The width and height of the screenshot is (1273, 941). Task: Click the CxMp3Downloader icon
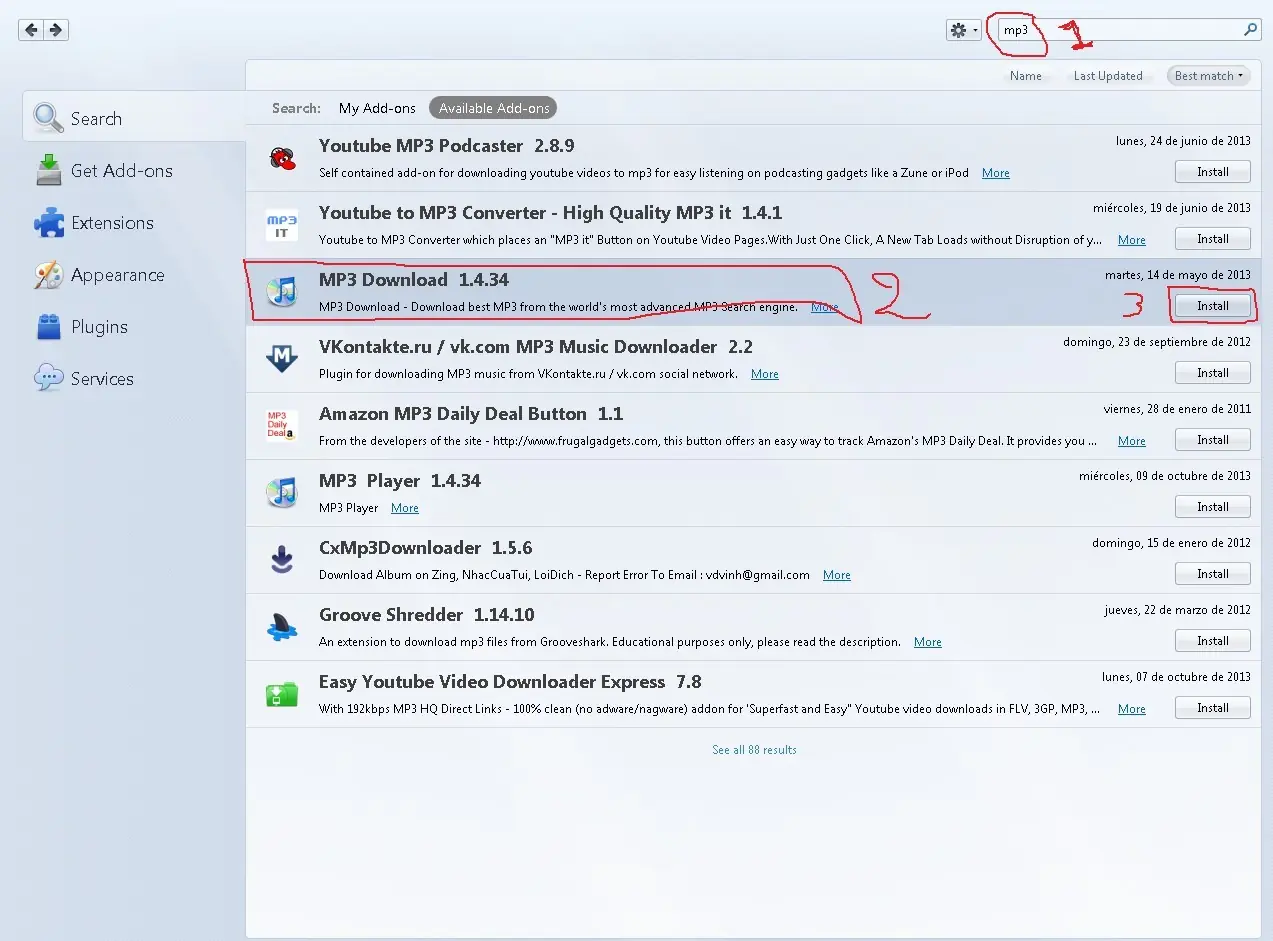pyautogui.click(x=281, y=560)
